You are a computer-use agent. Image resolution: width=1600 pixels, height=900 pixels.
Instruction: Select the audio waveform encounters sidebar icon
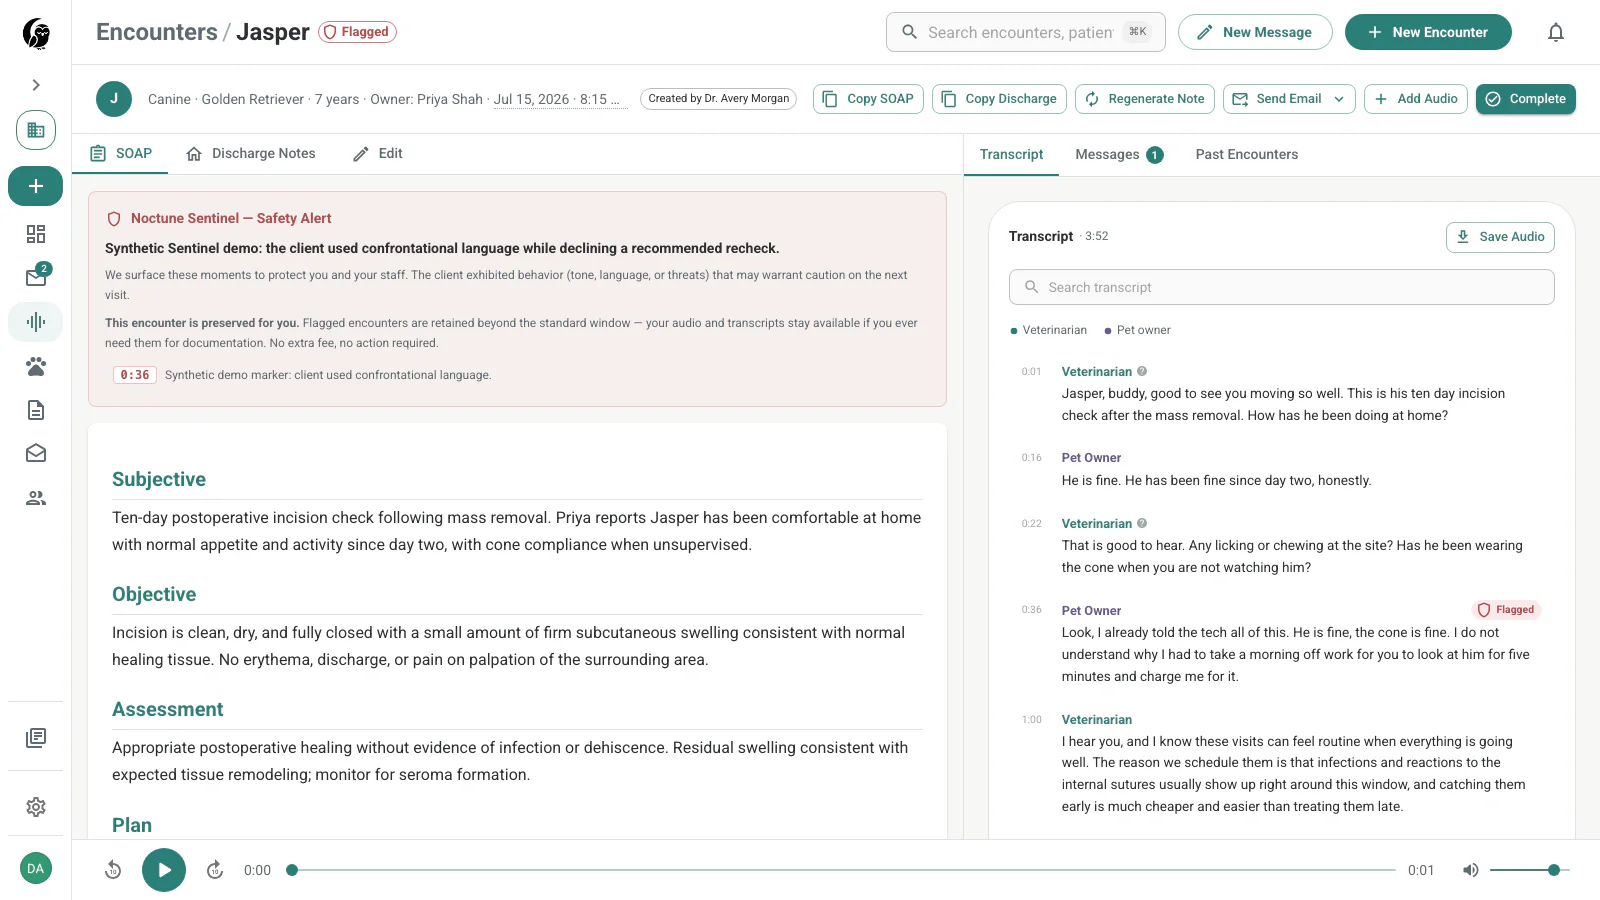point(36,322)
